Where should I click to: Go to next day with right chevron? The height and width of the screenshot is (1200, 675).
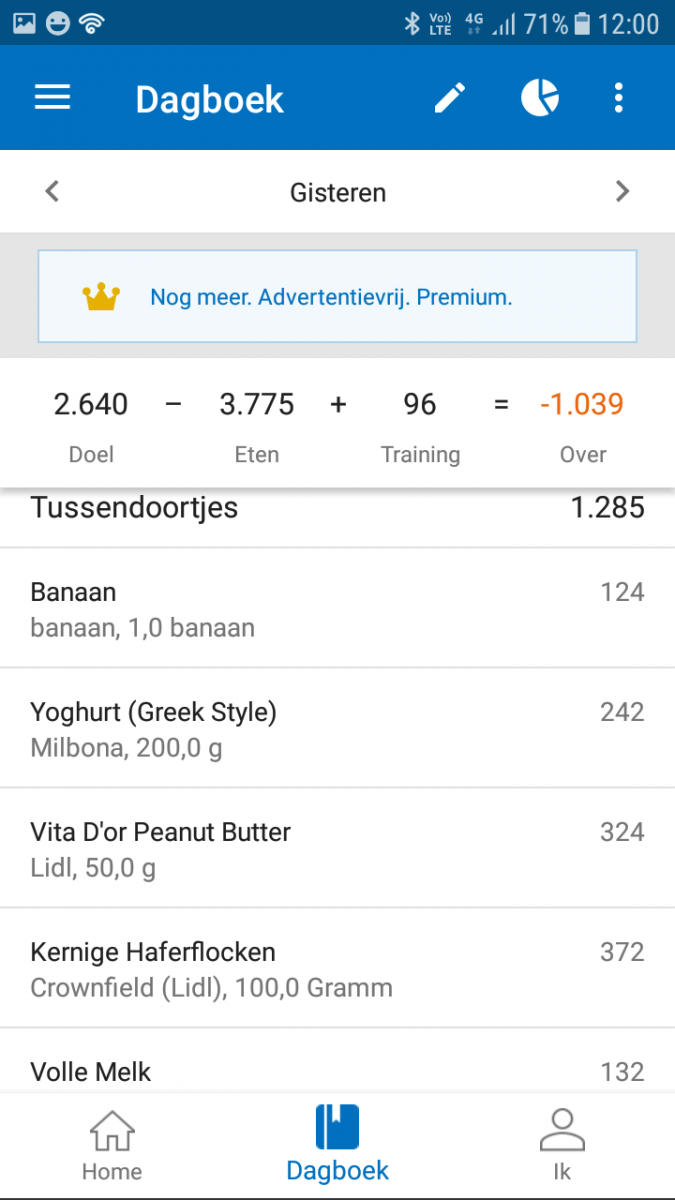[x=622, y=191]
